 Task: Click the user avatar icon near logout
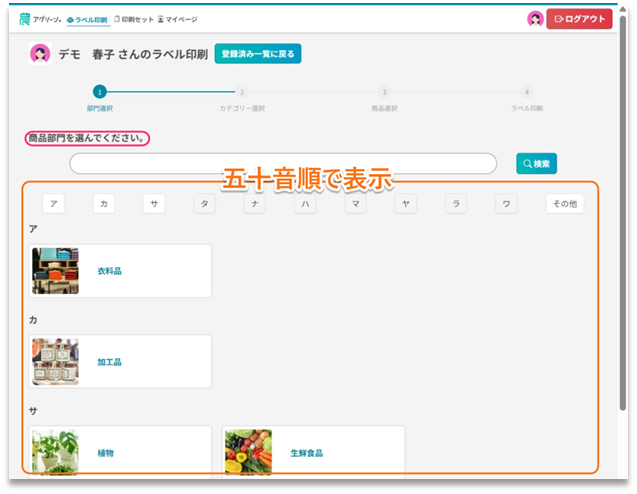tap(535, 19)
